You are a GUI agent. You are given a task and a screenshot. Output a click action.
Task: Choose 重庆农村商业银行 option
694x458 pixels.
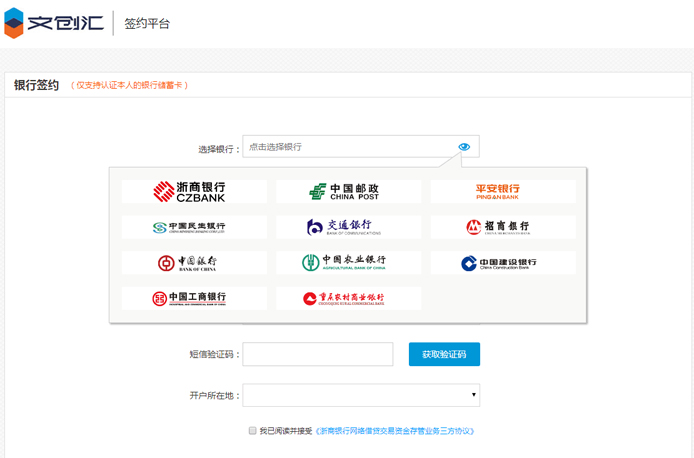(x=349, y=299)
